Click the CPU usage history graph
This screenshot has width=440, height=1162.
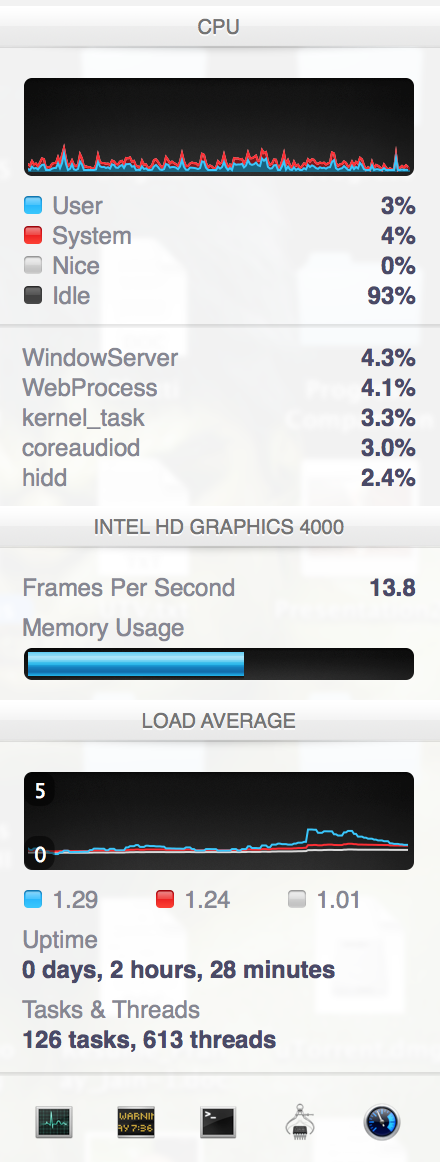pos(219,127)
